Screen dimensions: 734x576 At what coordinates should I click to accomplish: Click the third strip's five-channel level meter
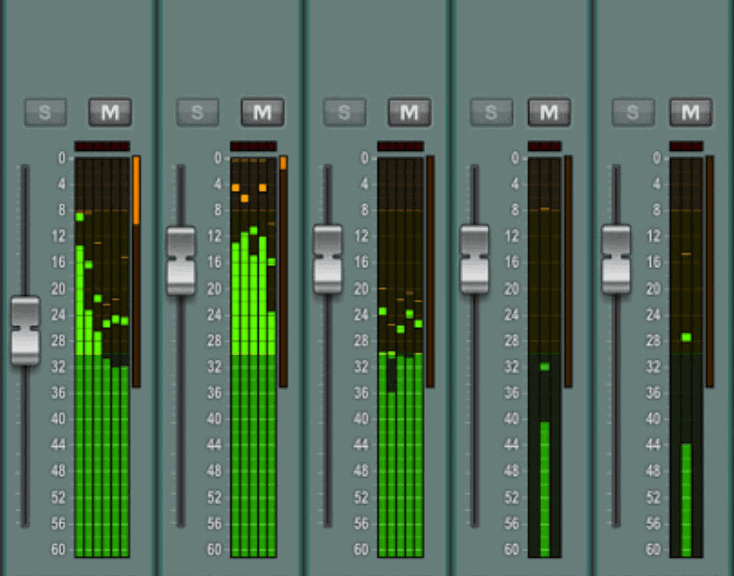[x=401, y=357]
